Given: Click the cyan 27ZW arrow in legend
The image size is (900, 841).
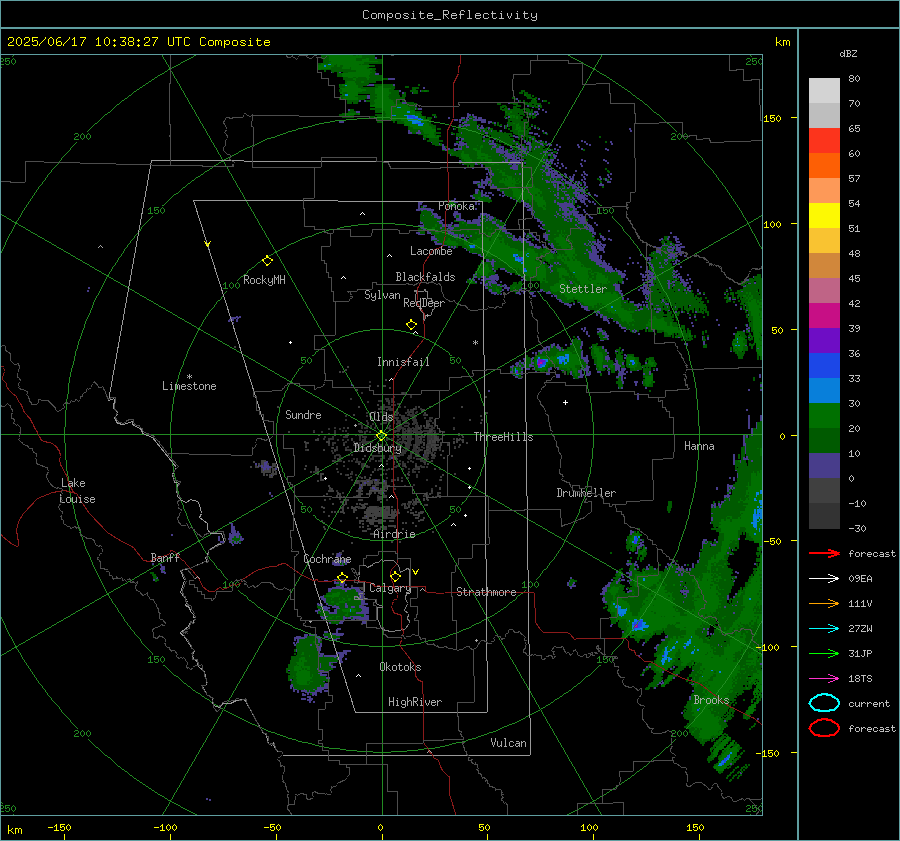Looking at the screenshot, I should [824, 629].
